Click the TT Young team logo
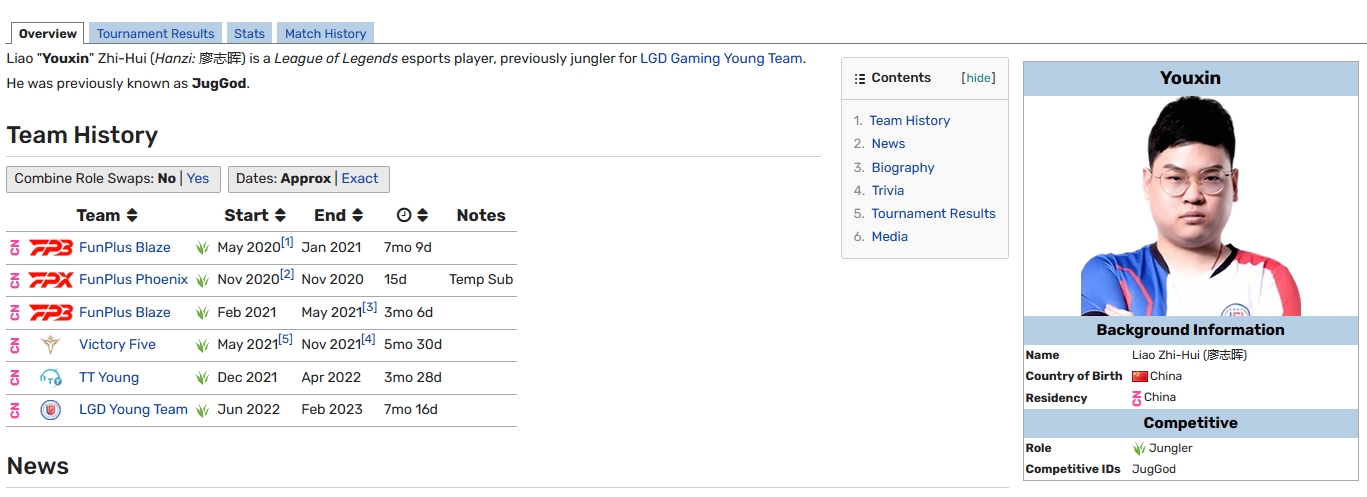1367x497 pixels. [x=50, y=378]
